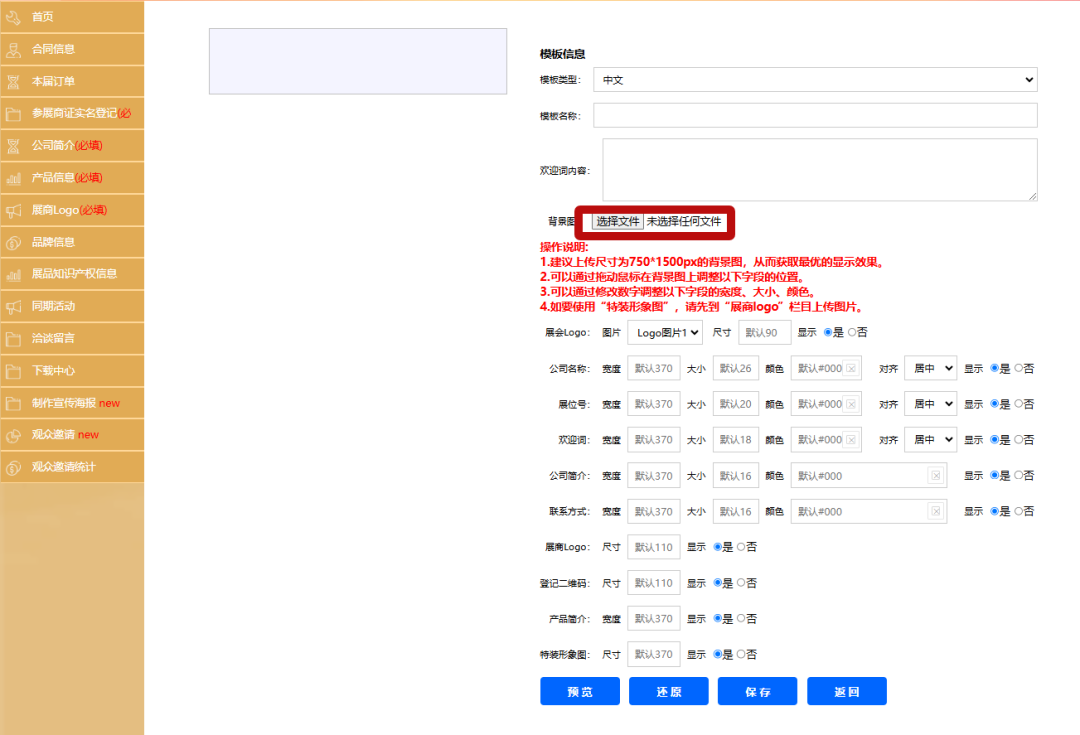Click the folder icon beside 下载中心
The width and height of the screenshot is (1080, 735).
click(13, 371)
